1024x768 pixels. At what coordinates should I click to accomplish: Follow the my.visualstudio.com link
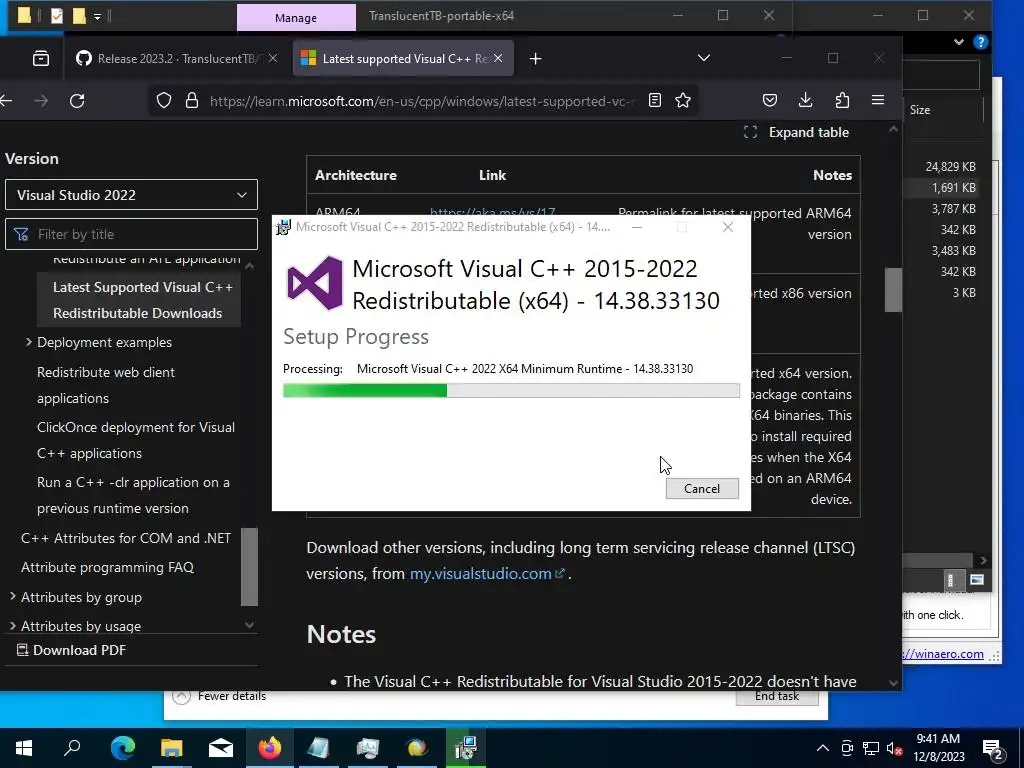click(x=487, y=574)
